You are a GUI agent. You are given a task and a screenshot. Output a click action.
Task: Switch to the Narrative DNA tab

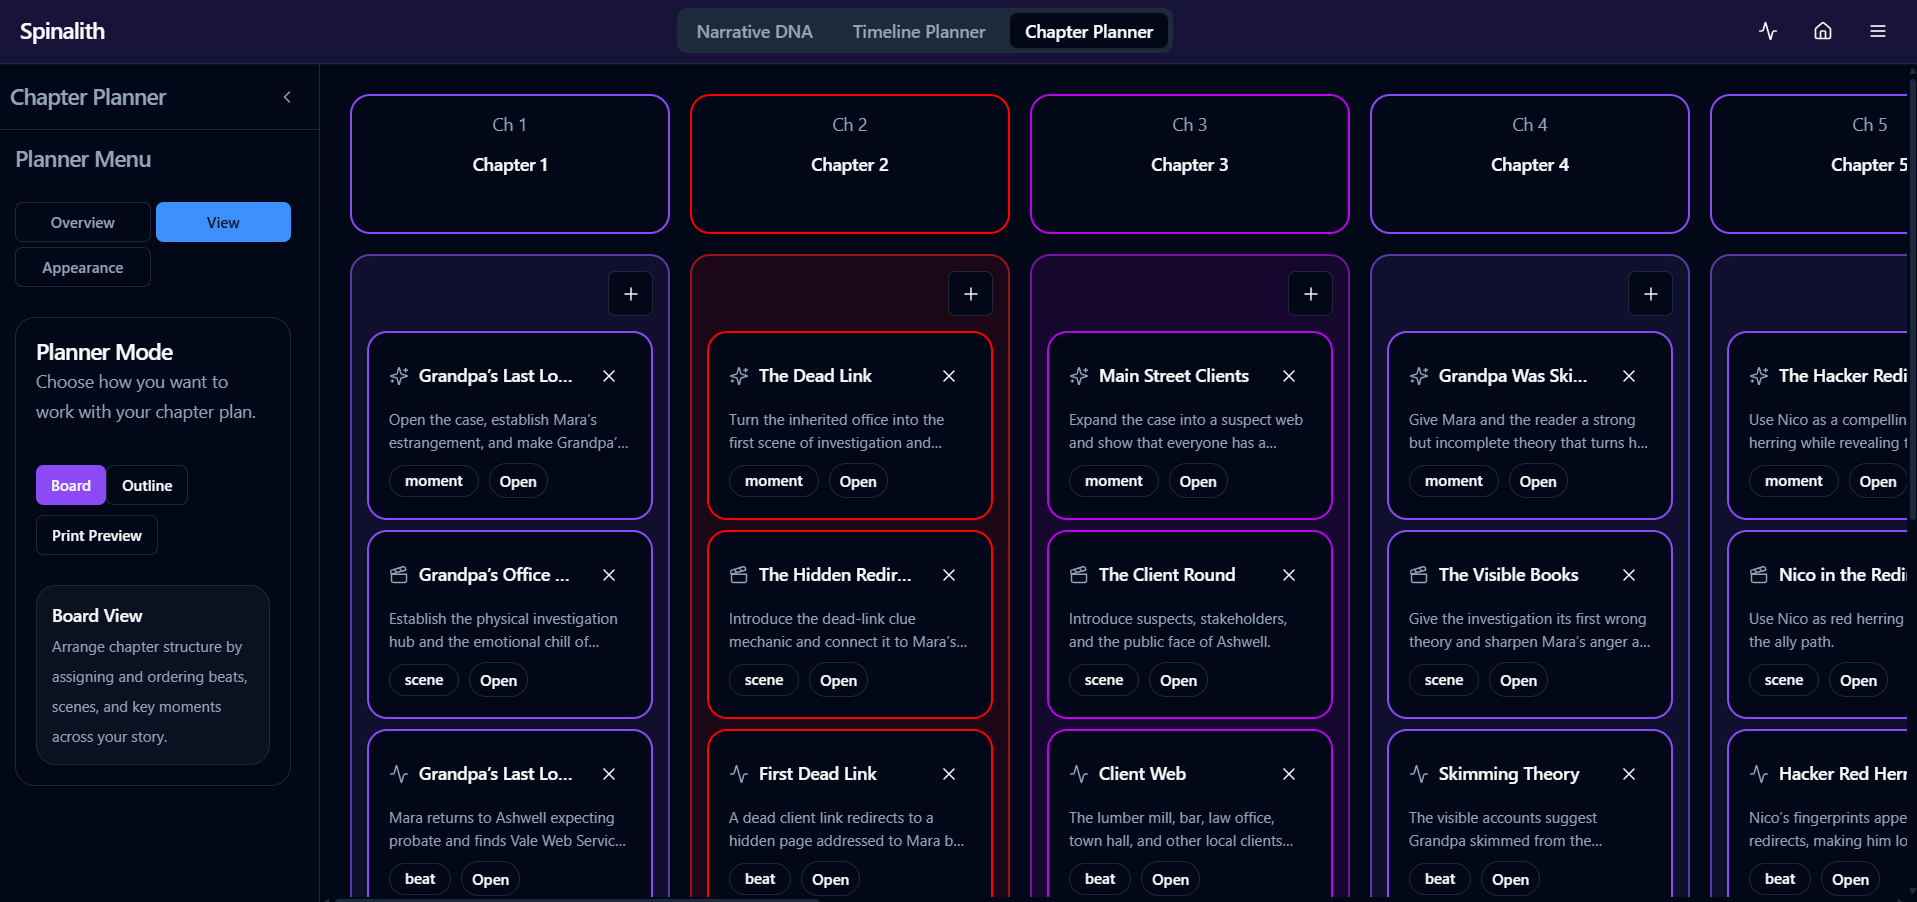tap(754, 31)
